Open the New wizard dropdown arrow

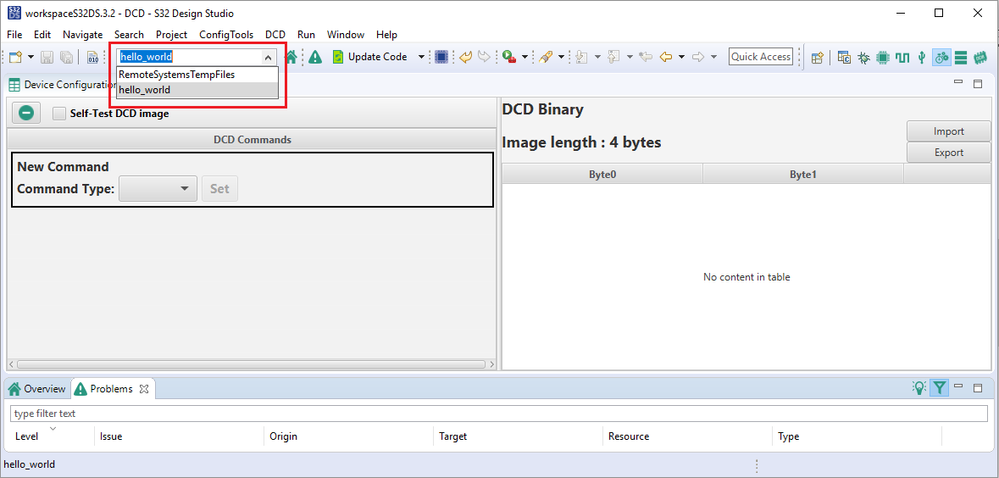point(31,57)
